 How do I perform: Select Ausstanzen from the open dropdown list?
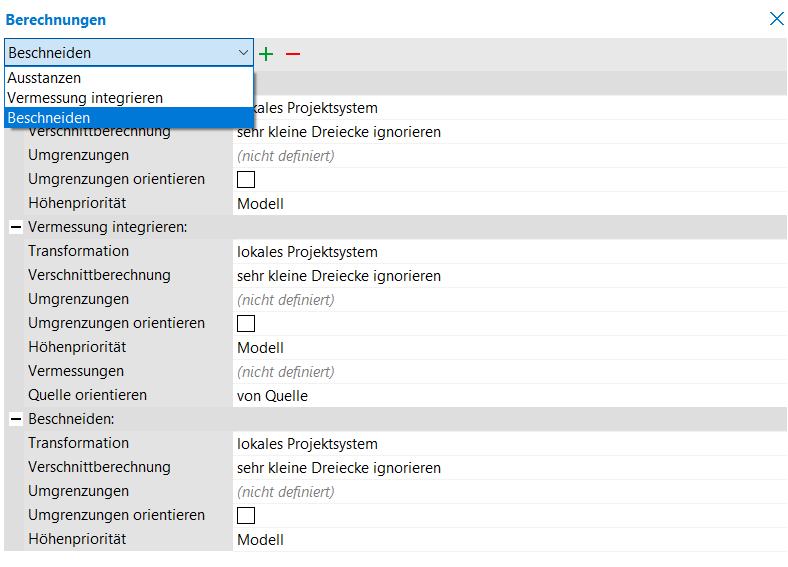coord(45,78)
